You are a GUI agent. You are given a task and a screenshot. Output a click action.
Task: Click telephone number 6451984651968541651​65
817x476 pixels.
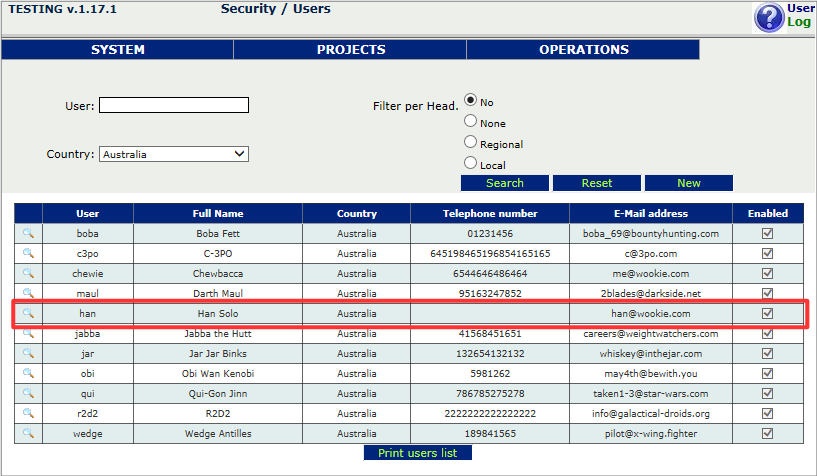click(x=490, y=254)
